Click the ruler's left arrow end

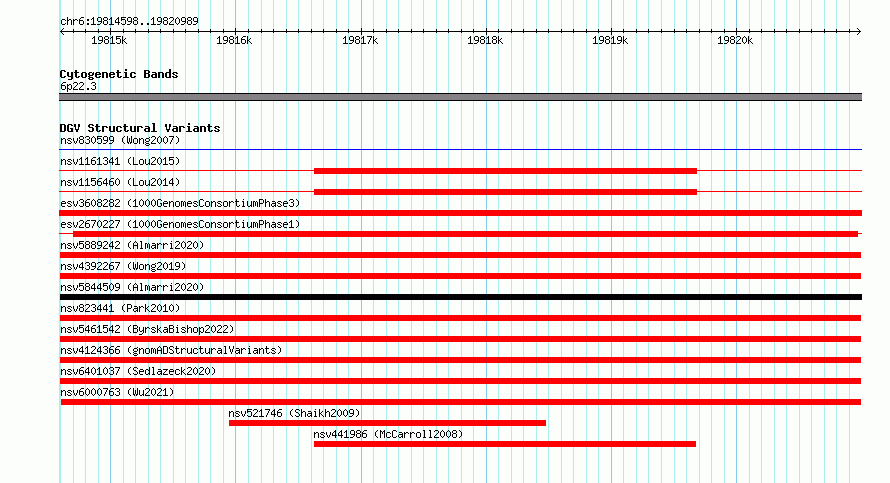pos(62,32)
